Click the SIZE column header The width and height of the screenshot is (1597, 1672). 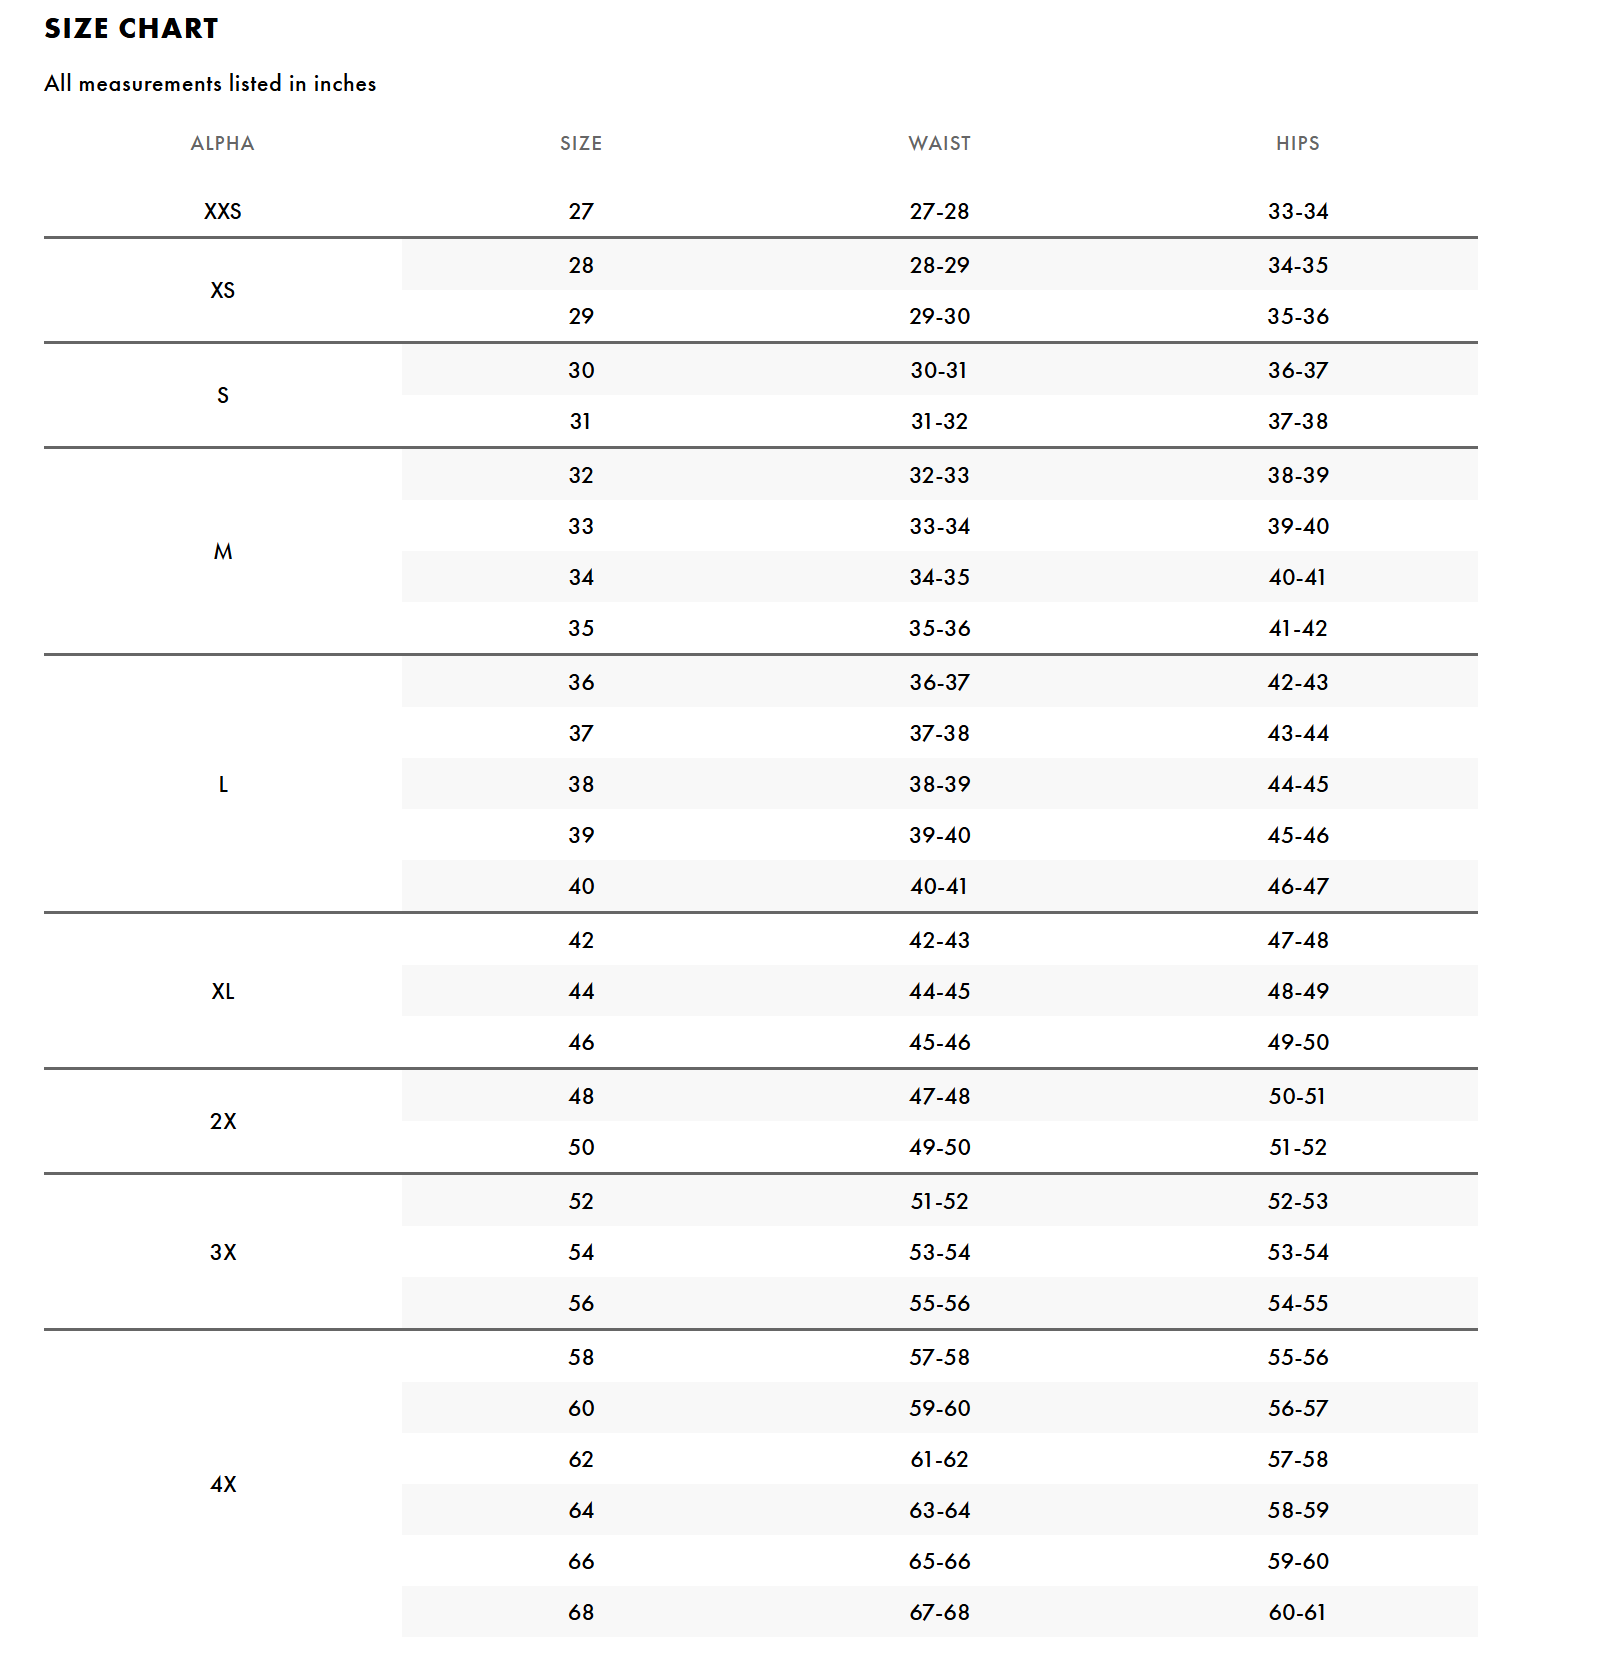581,144
